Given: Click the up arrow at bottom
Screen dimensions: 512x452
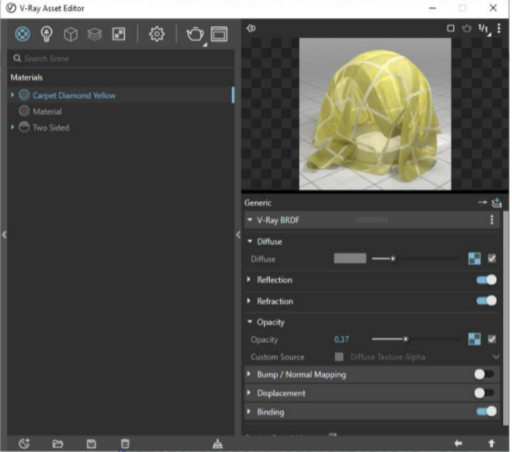Looking at the screenshot, I should [491, 443].
